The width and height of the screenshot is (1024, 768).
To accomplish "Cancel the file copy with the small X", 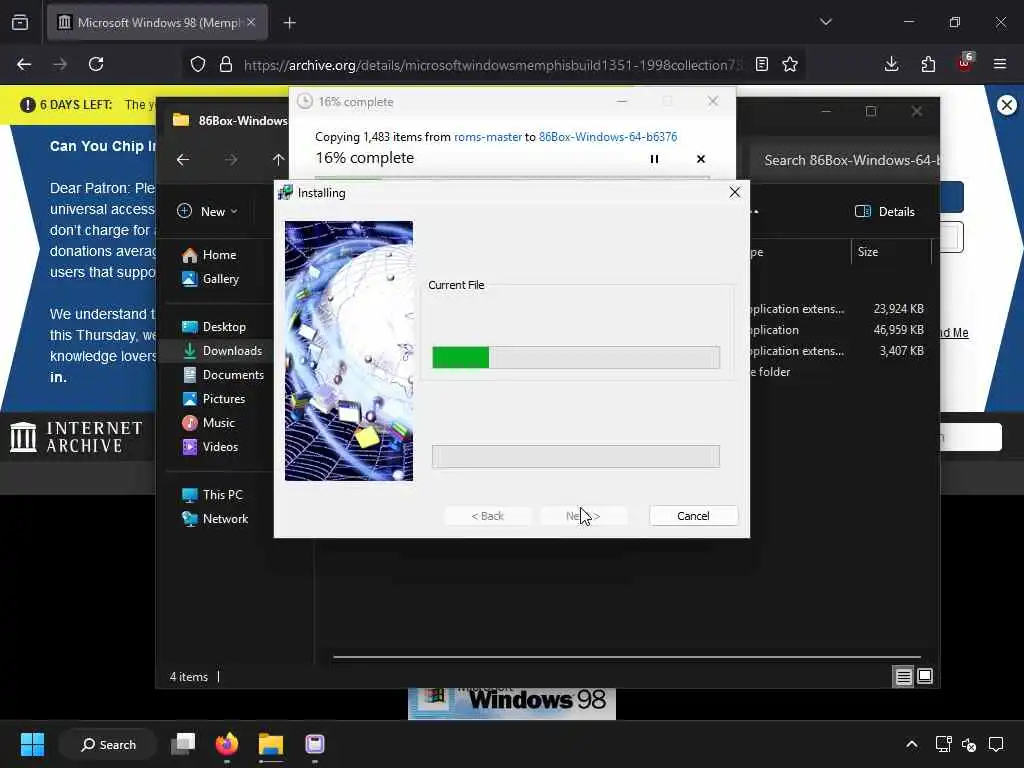I will click(x=701, y=159).
